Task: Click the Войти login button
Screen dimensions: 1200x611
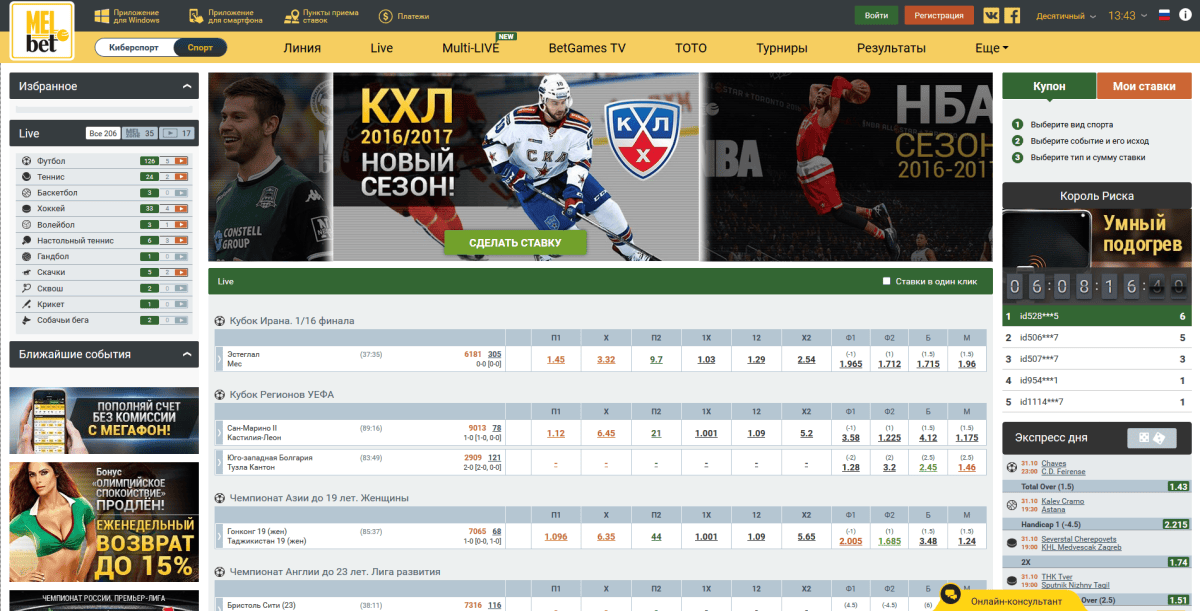Action: 876,16
